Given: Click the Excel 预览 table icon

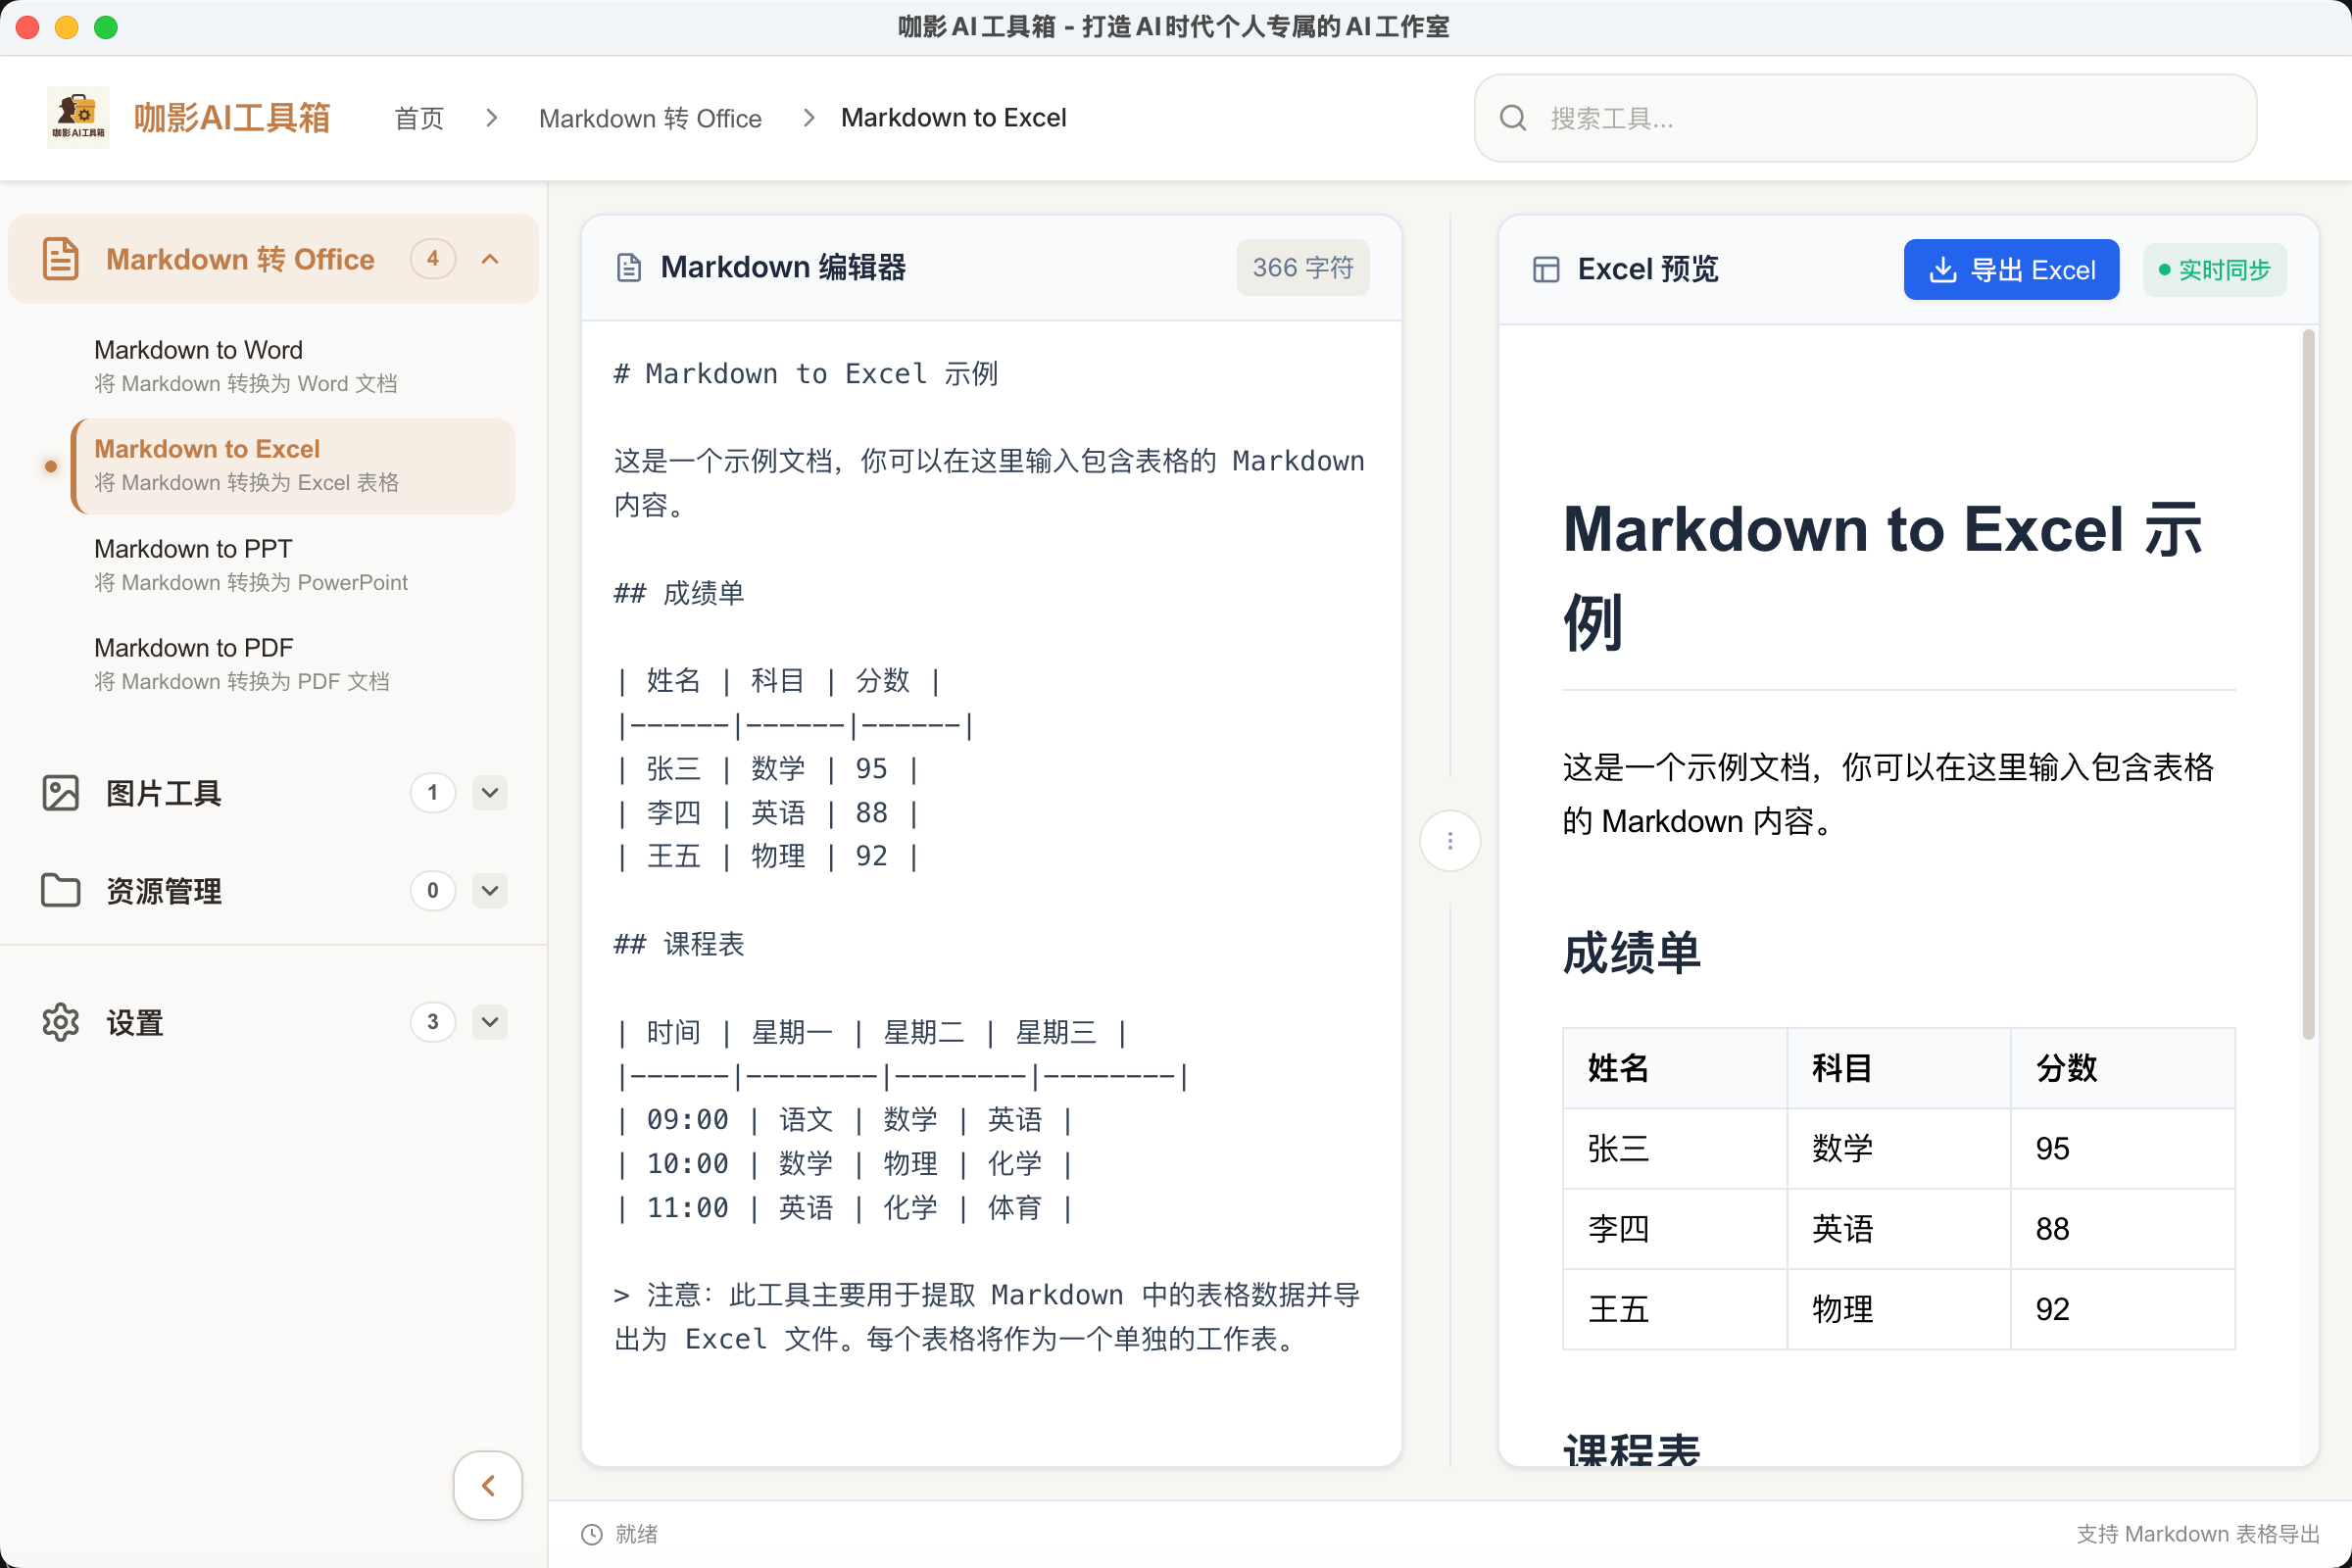Looking at the screenshot, I should [1546, 268].
